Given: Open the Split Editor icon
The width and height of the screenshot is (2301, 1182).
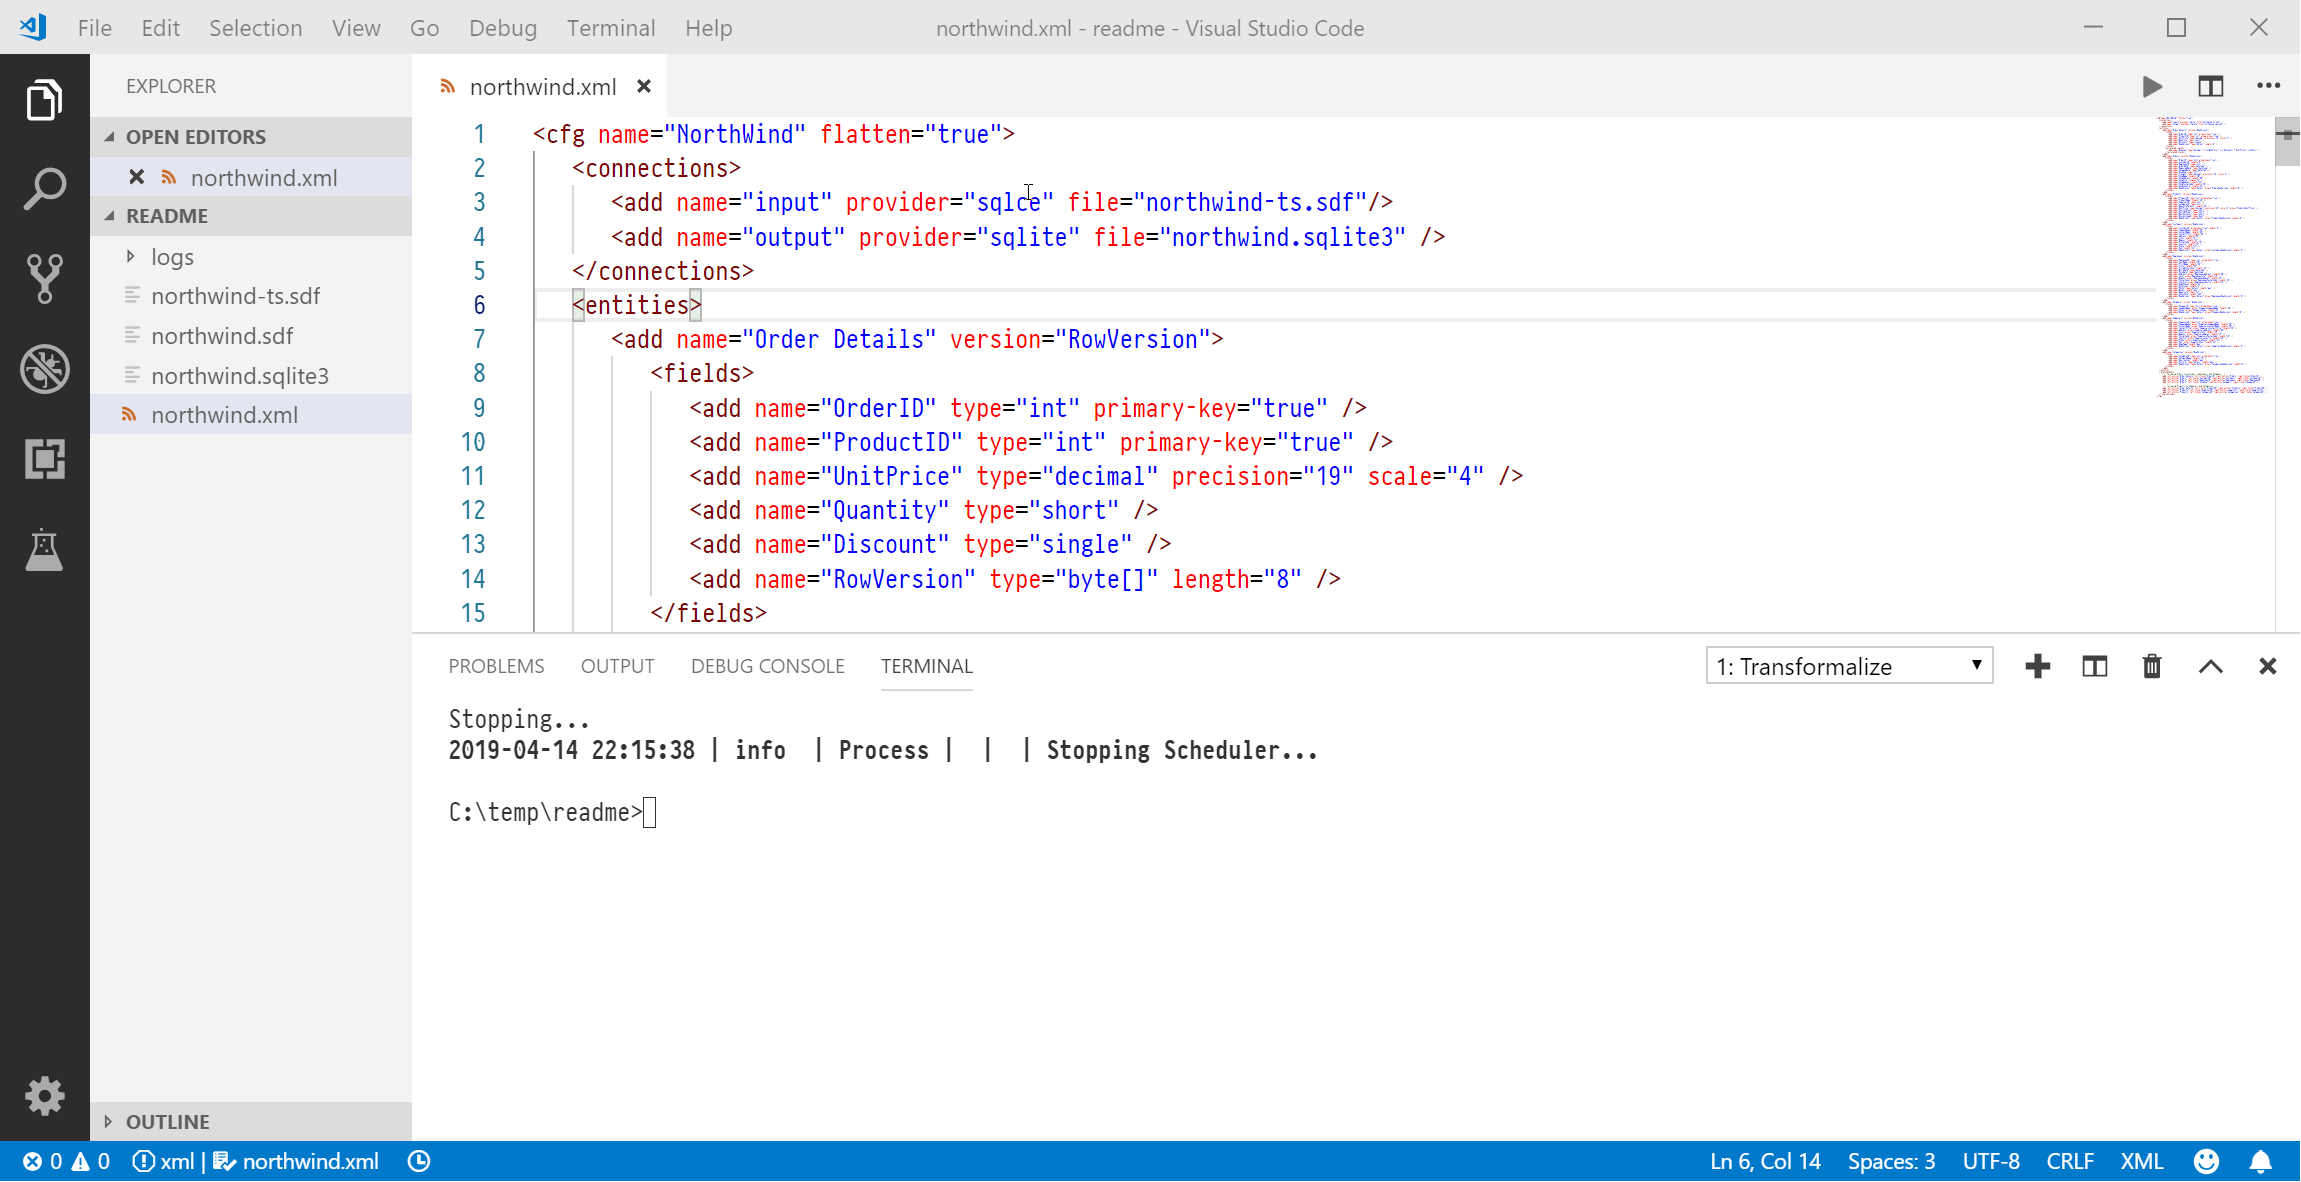Looking at the screenshot, I should [2211, 86].
